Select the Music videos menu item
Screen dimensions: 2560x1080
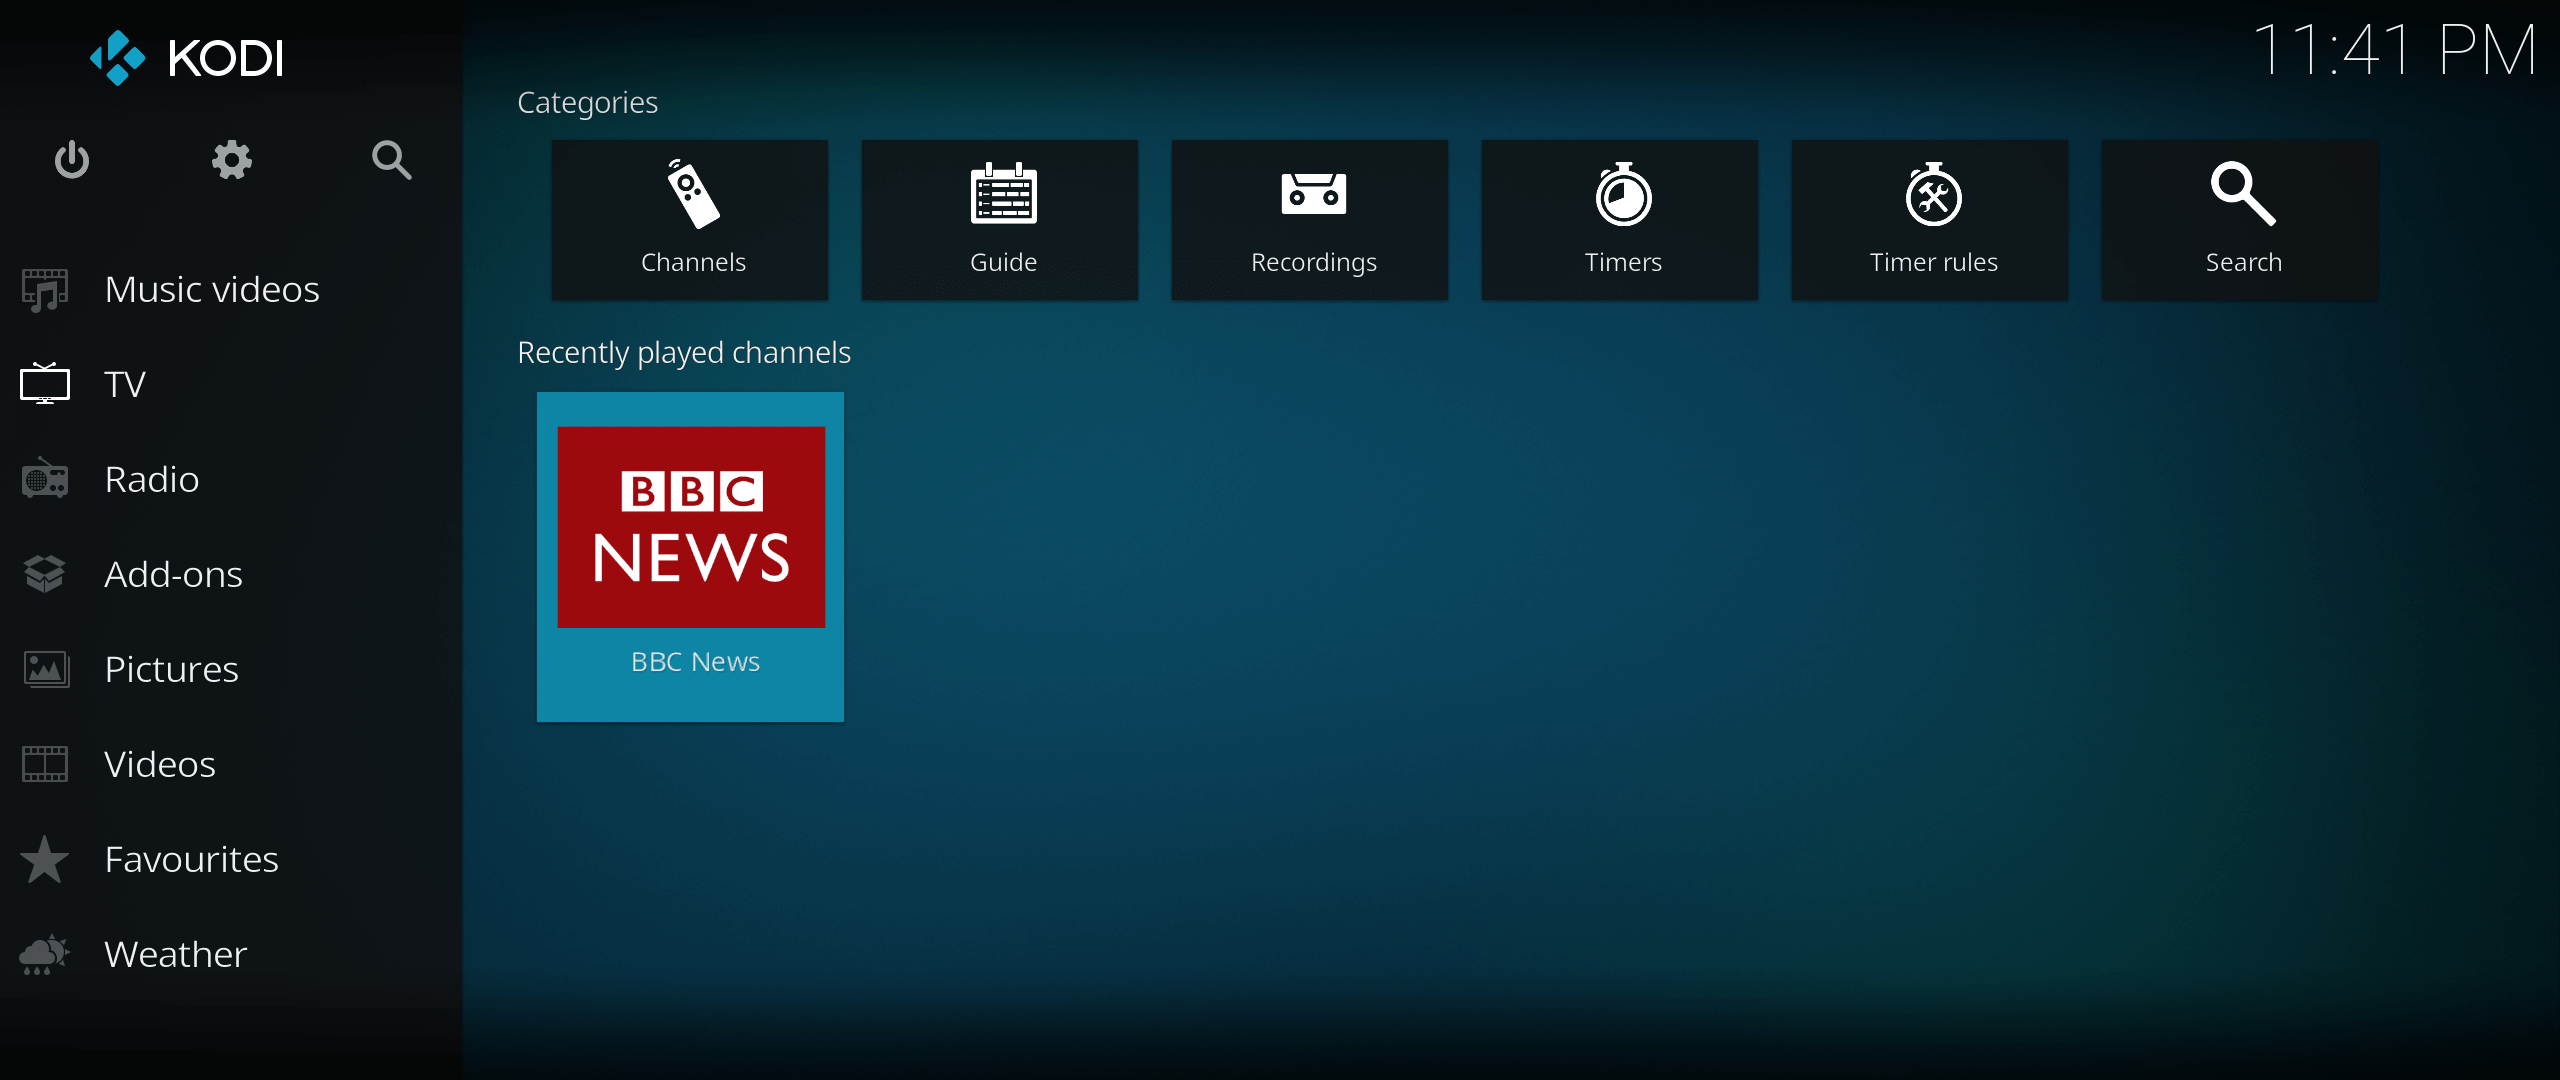(212, 289)
